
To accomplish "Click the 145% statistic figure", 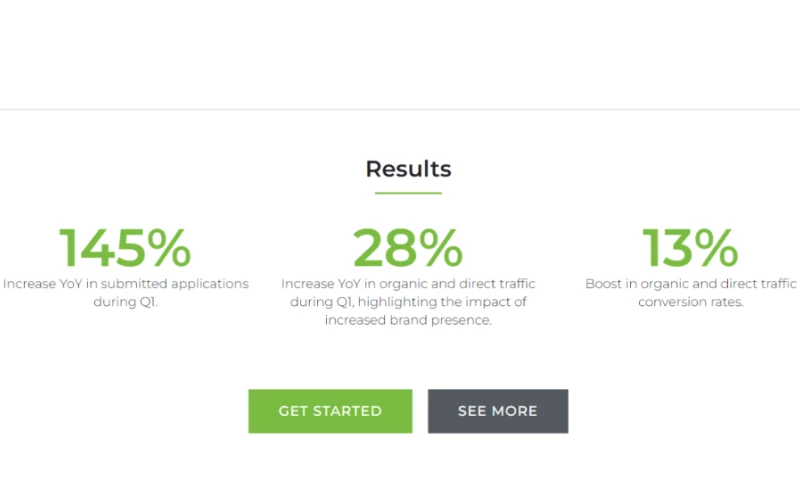I will point(125,247).
